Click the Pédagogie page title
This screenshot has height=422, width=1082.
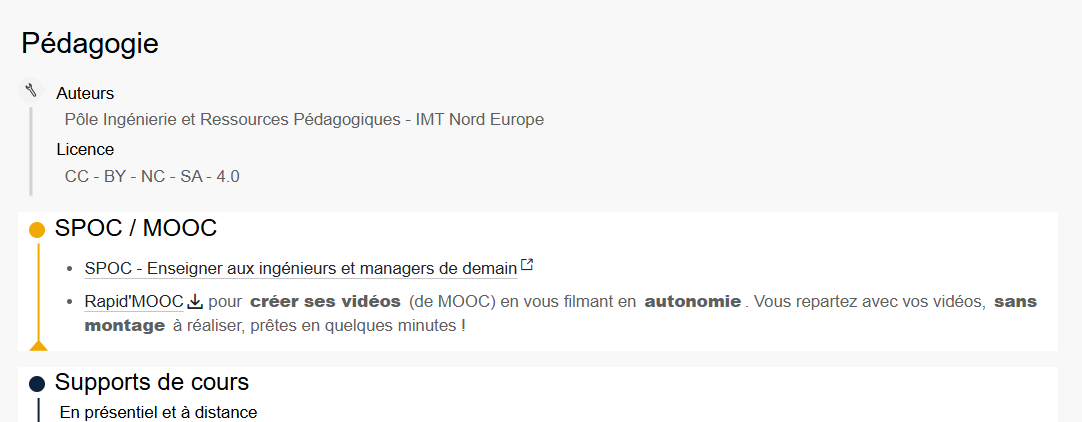click(x=90, y=43)
